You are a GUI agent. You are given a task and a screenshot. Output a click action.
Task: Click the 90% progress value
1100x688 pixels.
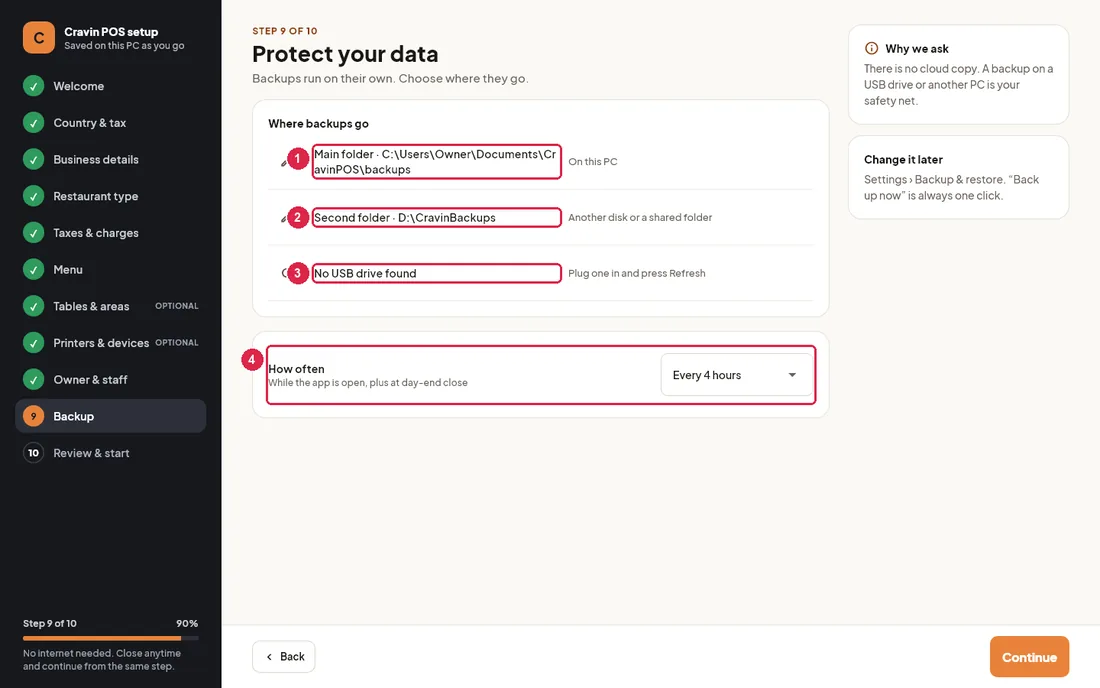(x=187, y=623)
